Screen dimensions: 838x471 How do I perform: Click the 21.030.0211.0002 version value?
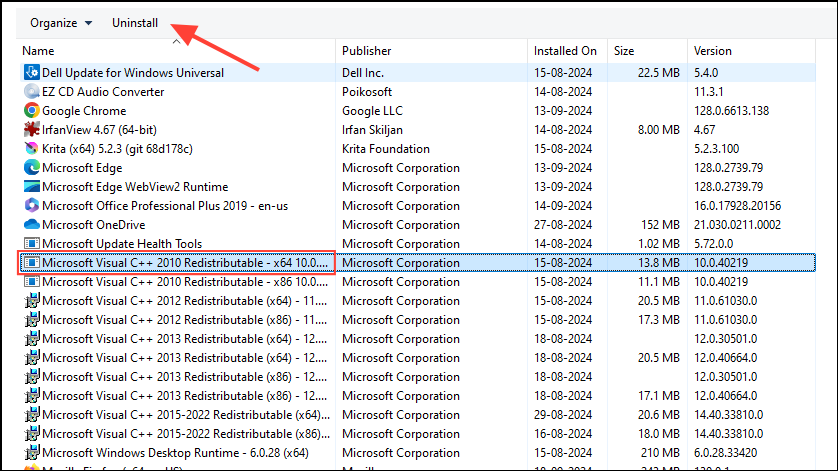[x=737, y=225]
